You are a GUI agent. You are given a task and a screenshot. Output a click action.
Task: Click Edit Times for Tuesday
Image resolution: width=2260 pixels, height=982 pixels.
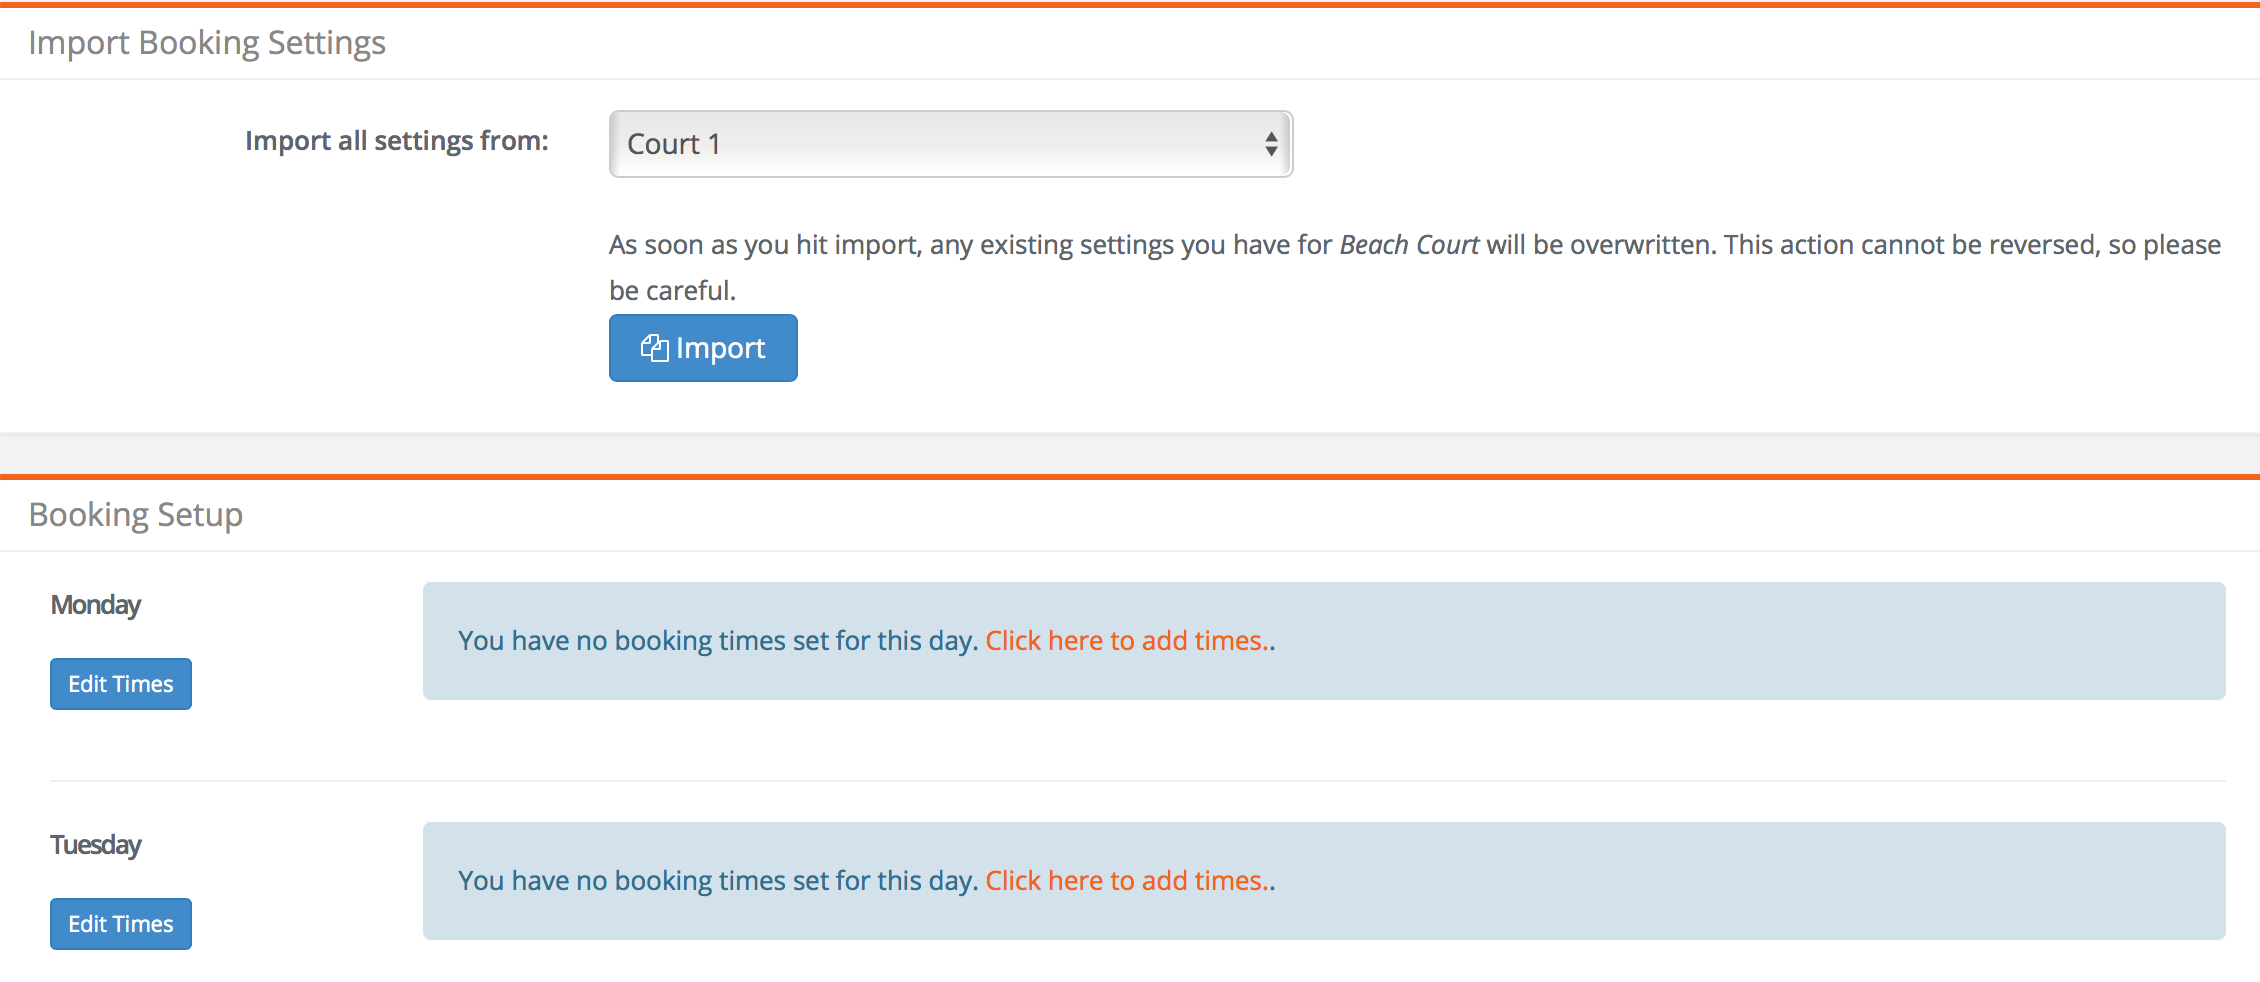(x=121, y=924)
